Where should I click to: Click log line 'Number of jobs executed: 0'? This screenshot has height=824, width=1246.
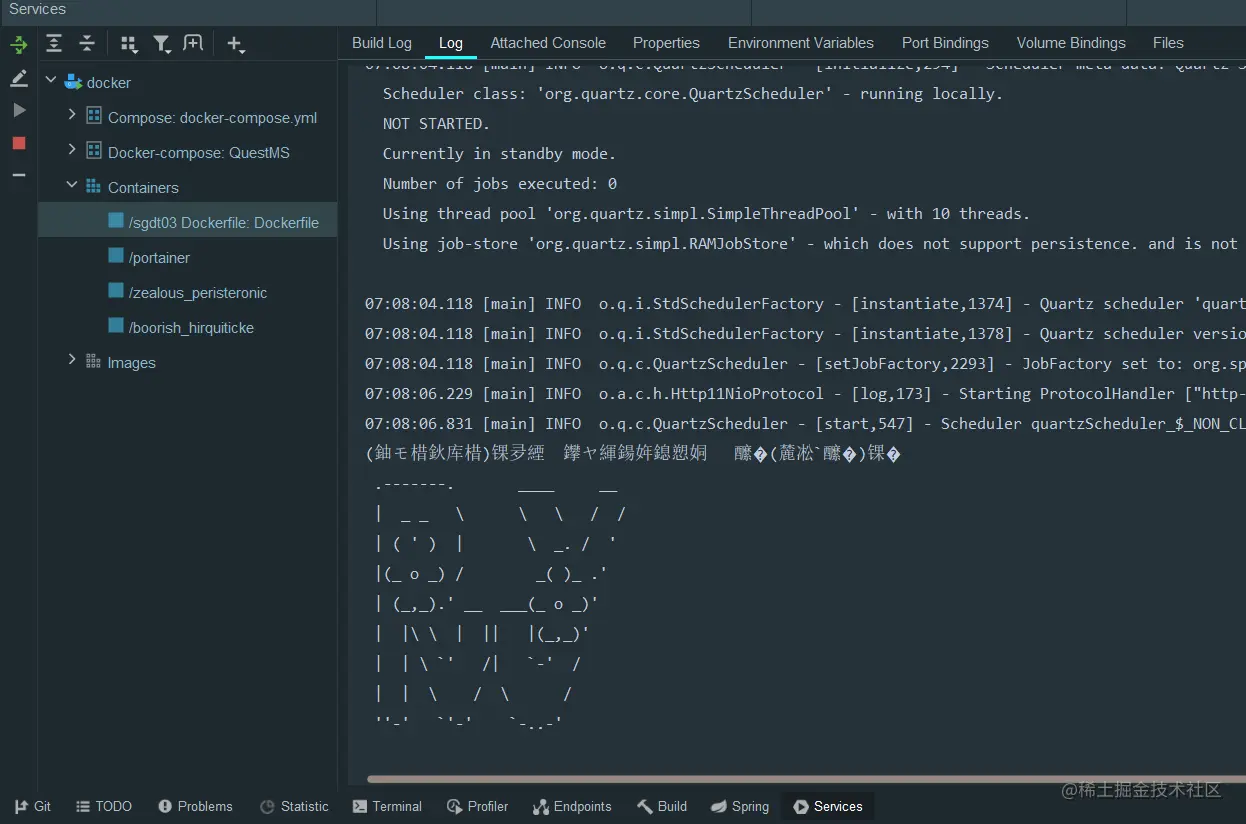tap(499, 184)
